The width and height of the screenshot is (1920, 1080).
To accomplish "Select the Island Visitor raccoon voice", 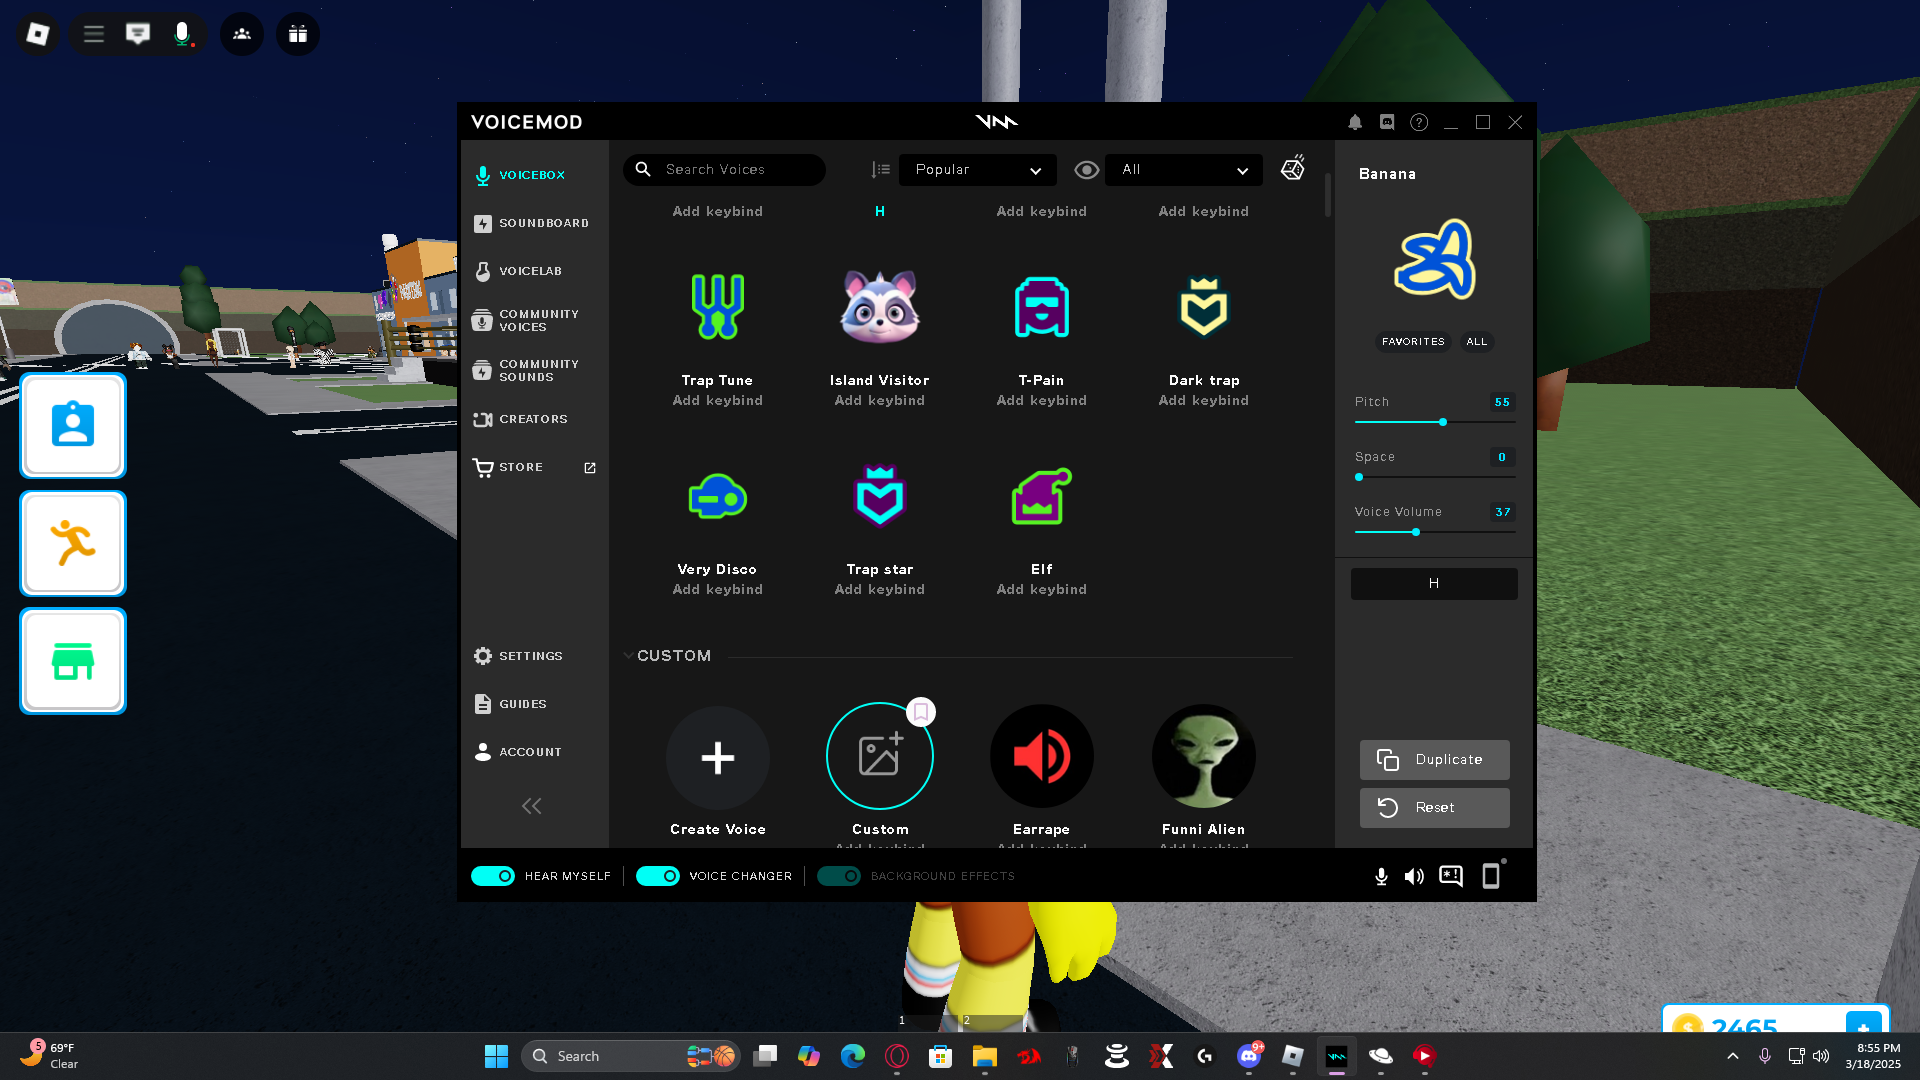I will pos(880,307).
